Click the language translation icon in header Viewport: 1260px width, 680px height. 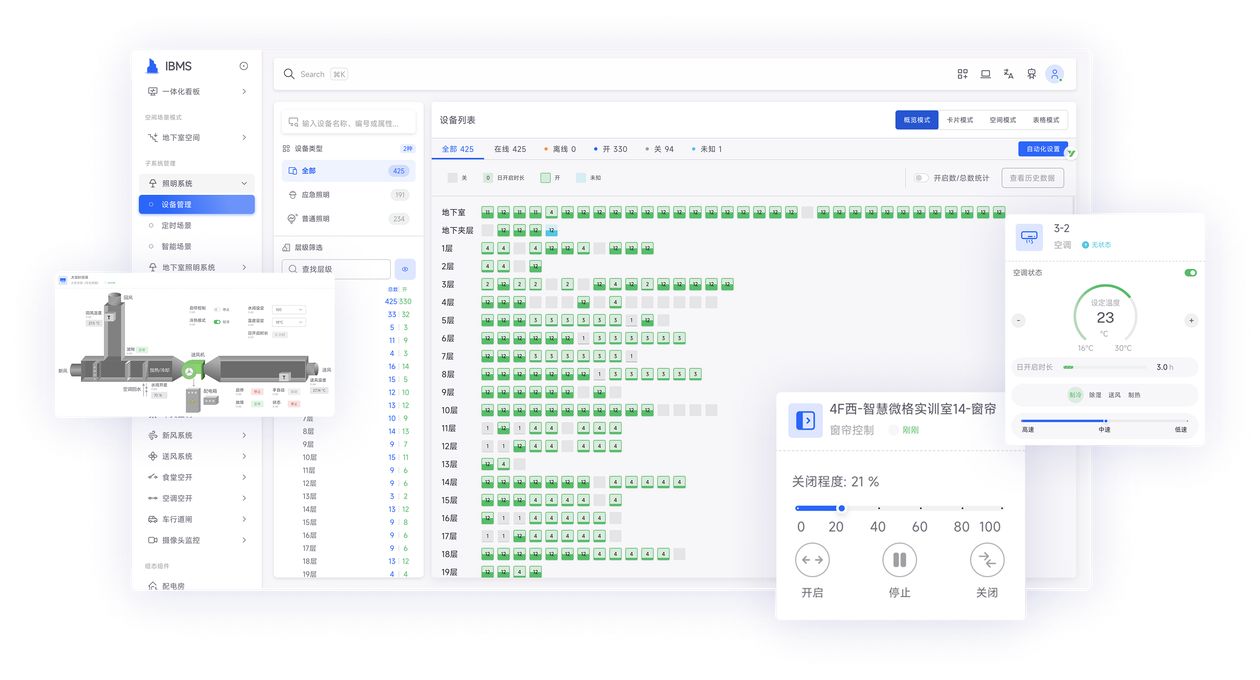click(1008, 74)
